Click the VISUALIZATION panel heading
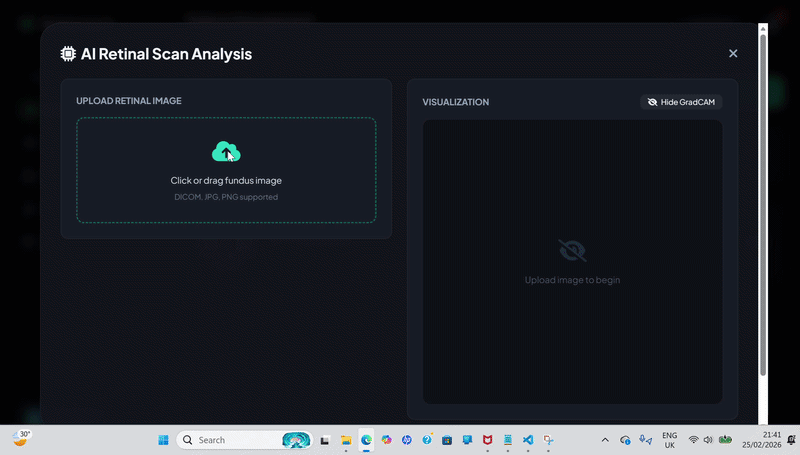This screenshot has width=800, height=455. point(456,102)
